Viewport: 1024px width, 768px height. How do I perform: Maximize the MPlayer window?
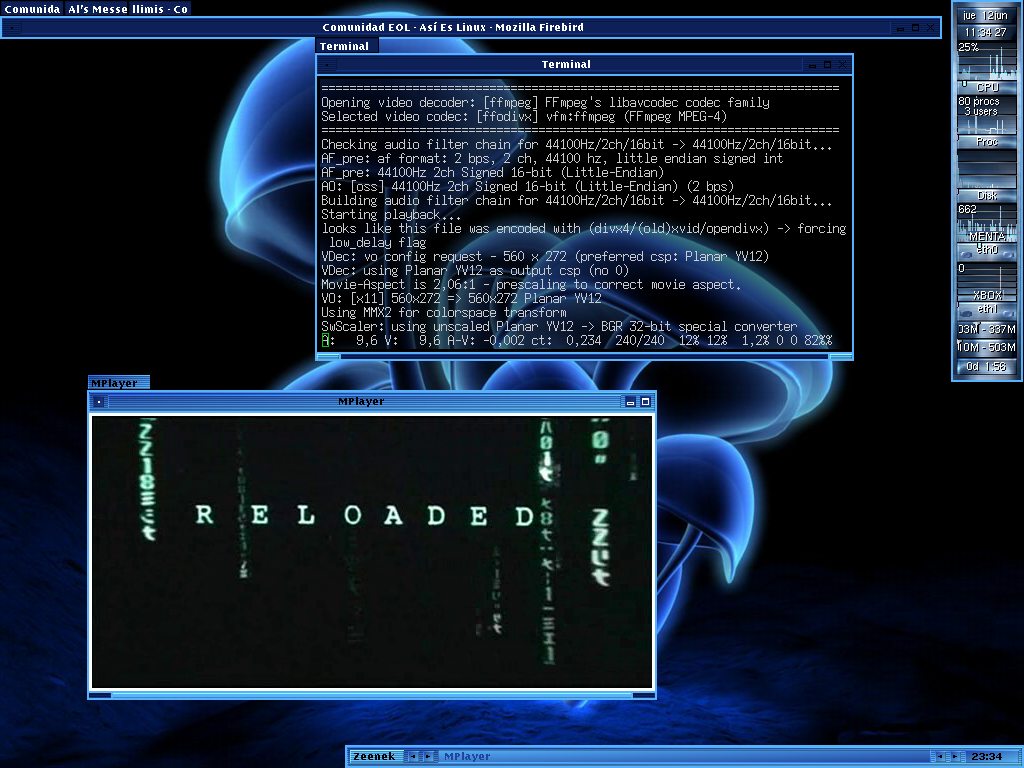[x=645, y=402]
